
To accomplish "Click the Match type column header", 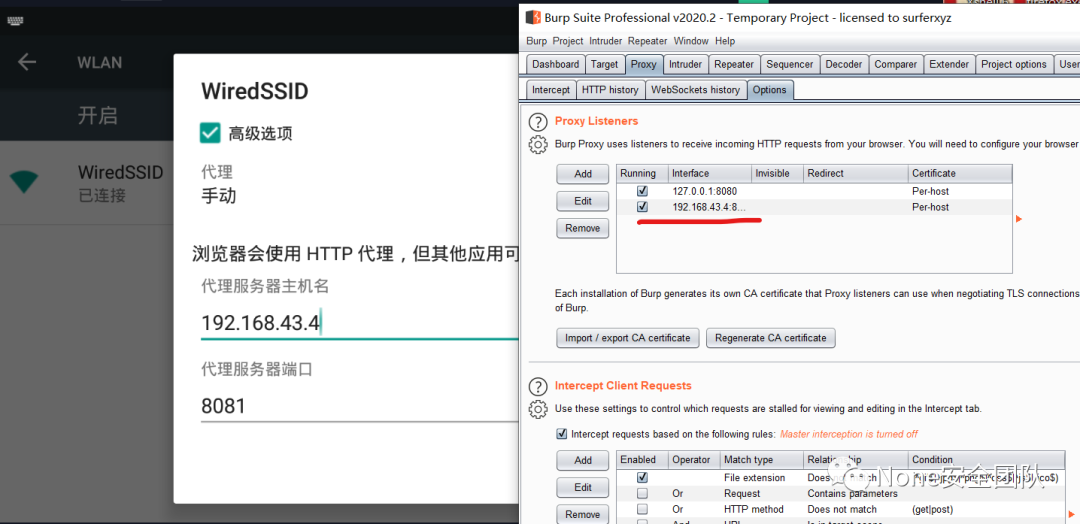I will tap(762, 459).
